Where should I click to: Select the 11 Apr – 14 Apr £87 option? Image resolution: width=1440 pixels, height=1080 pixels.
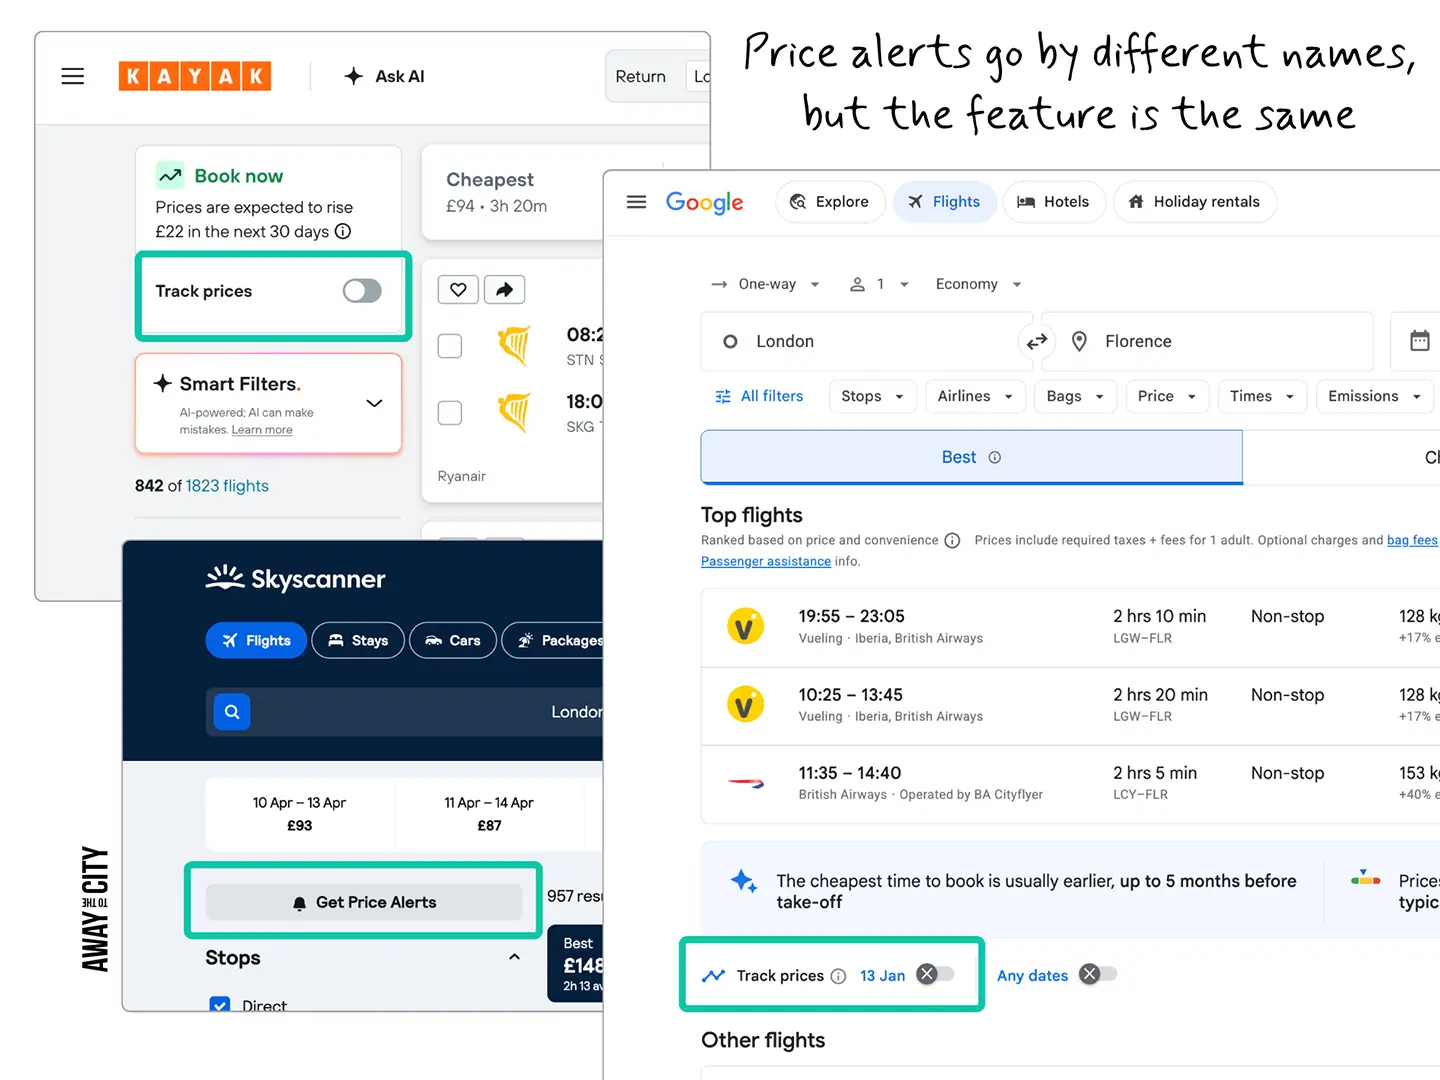pos(489,814)
